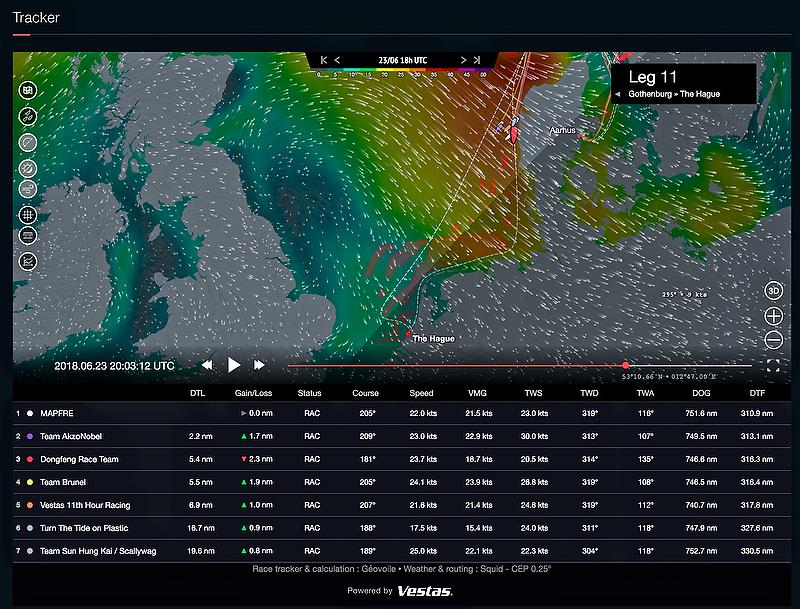The width and height of the screenshot is (800, 609).
Task: Select Vestas 11th Hour Racing row
Action: pos(402,505)
